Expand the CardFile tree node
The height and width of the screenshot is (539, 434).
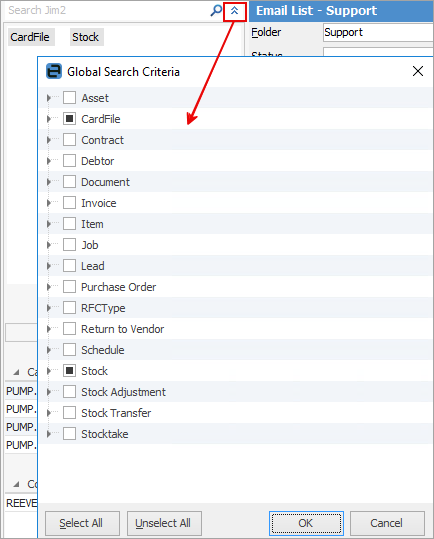tap(49, 119)
